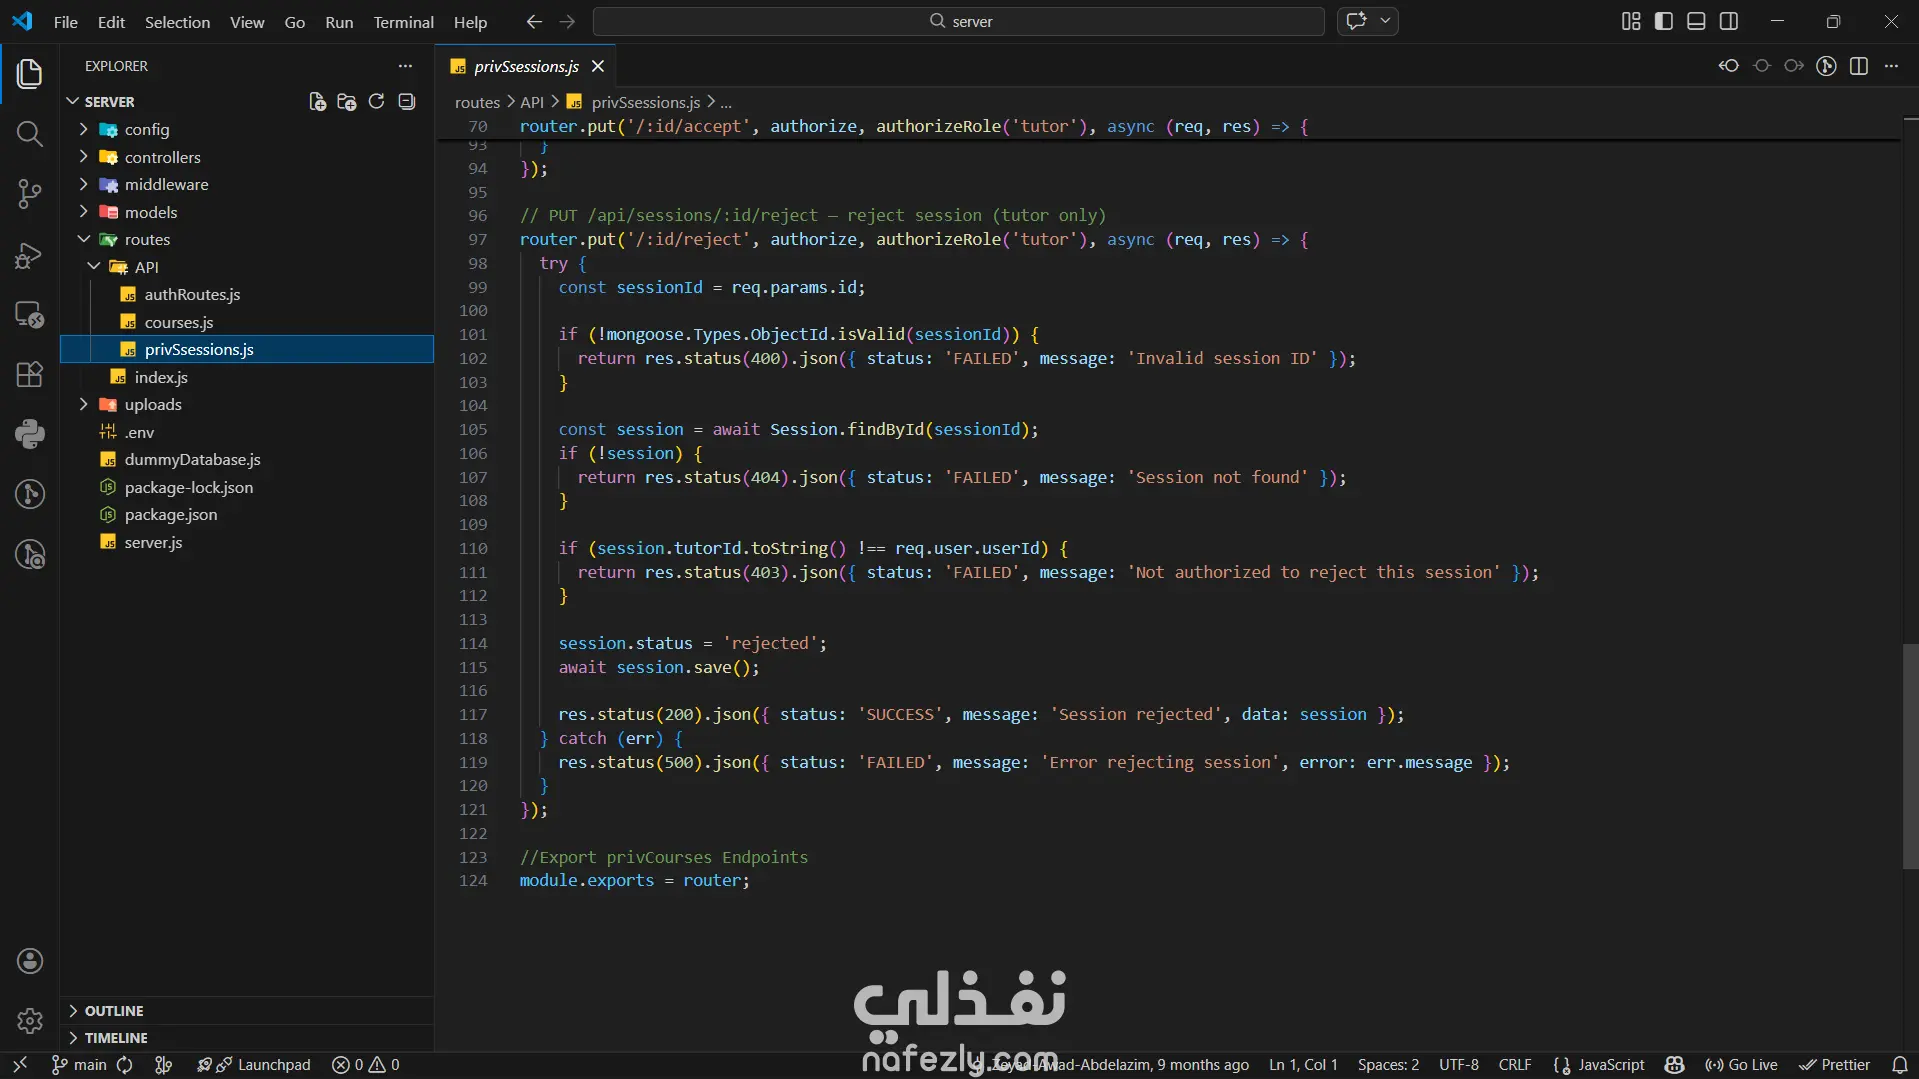Viewport: 1919px width, 1079px height.
Task: Open the Explorer view in the activity bar
Action: point(30,73)
